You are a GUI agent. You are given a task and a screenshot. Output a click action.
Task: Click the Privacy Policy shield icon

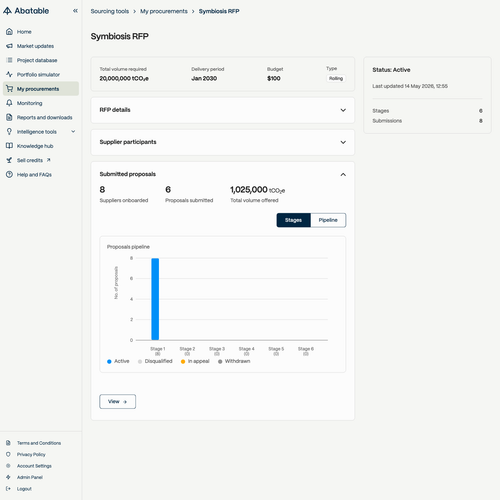click(x=8, y=454)
